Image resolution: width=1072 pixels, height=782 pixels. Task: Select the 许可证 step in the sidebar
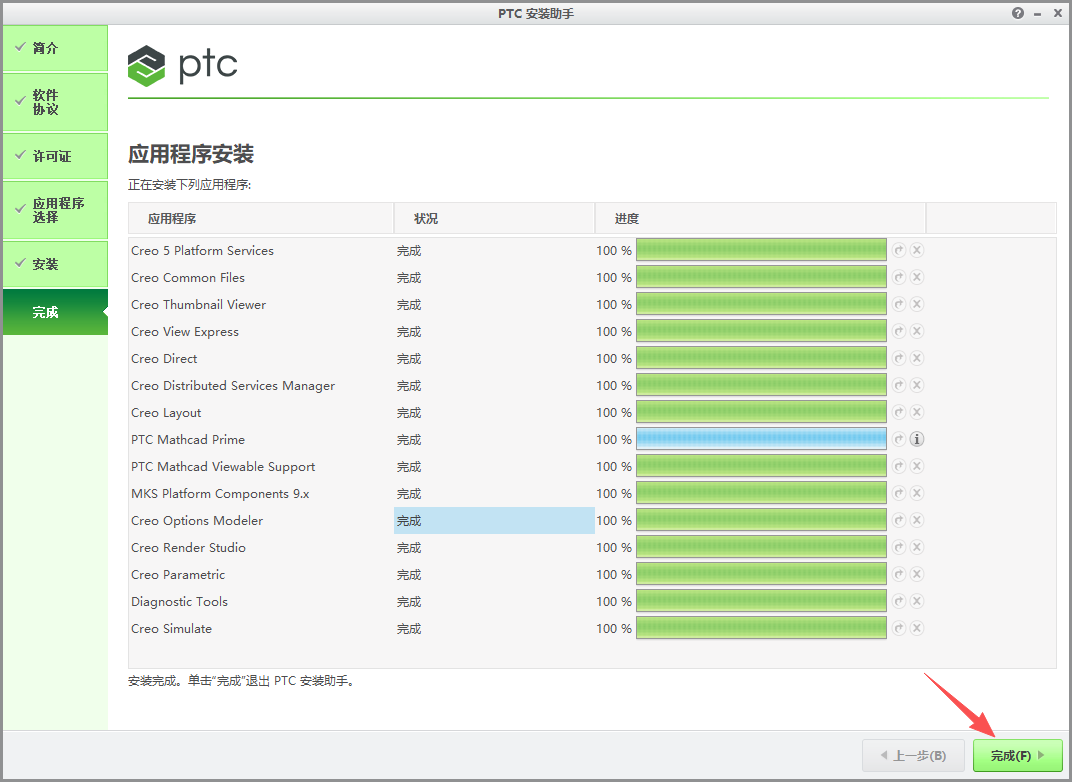55,156
